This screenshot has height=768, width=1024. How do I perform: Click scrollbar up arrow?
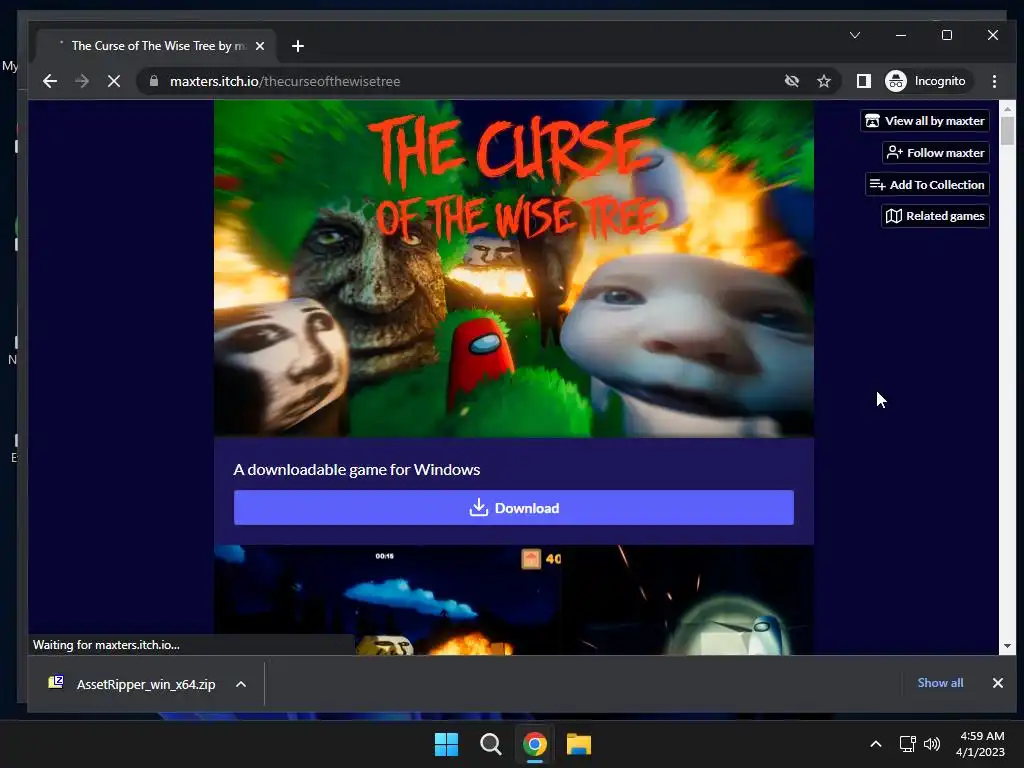(1007, 108)
